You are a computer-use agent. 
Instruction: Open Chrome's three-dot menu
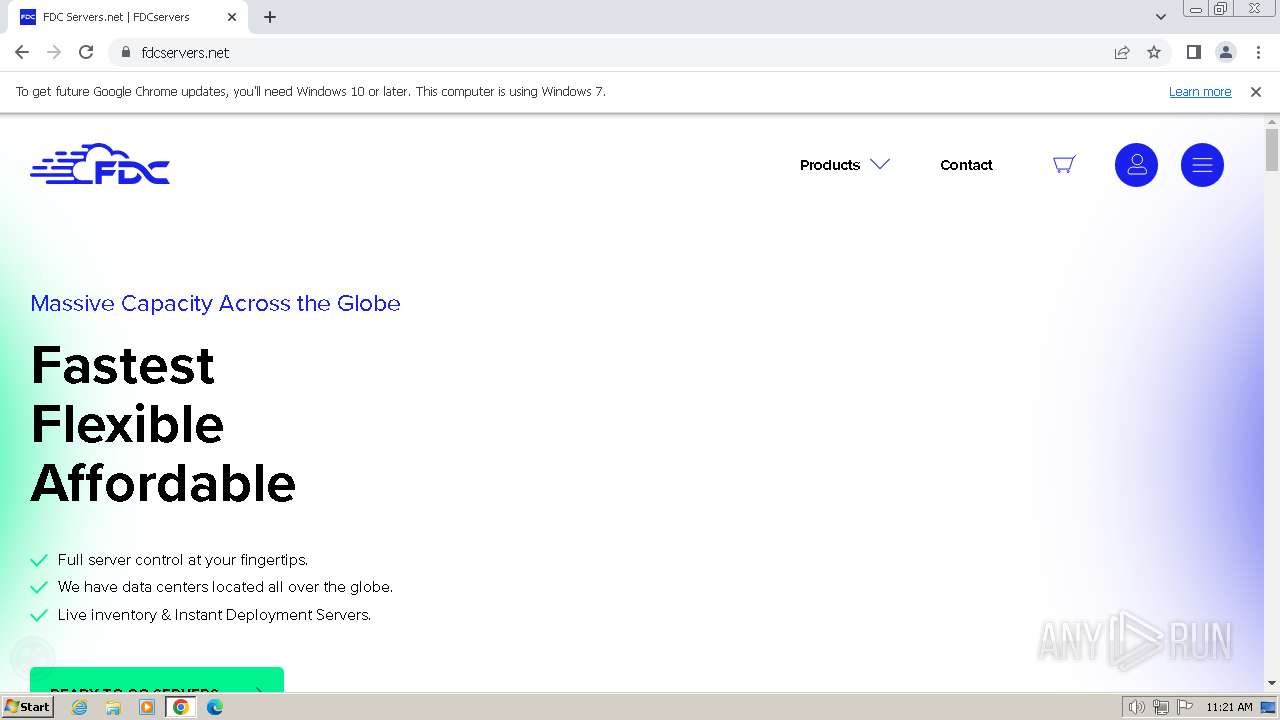tap(1258, 52)
